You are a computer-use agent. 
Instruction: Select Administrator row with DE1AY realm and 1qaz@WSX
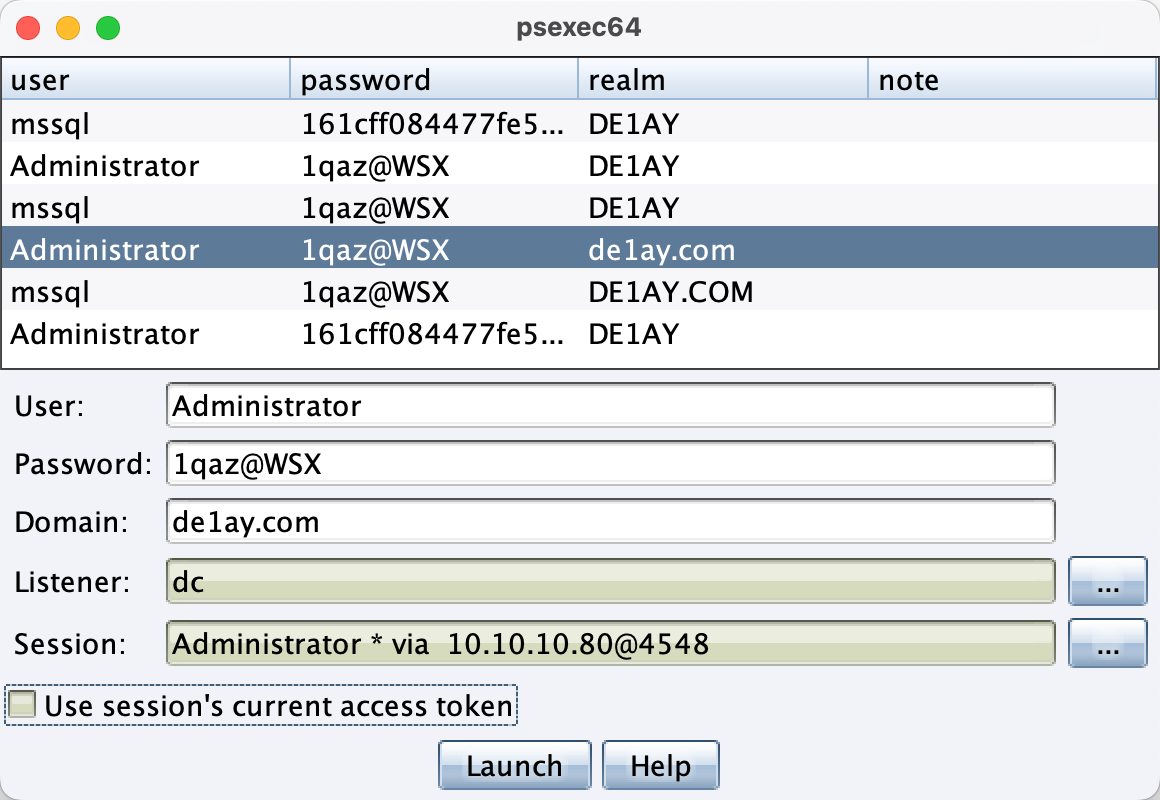coord(300,166)
